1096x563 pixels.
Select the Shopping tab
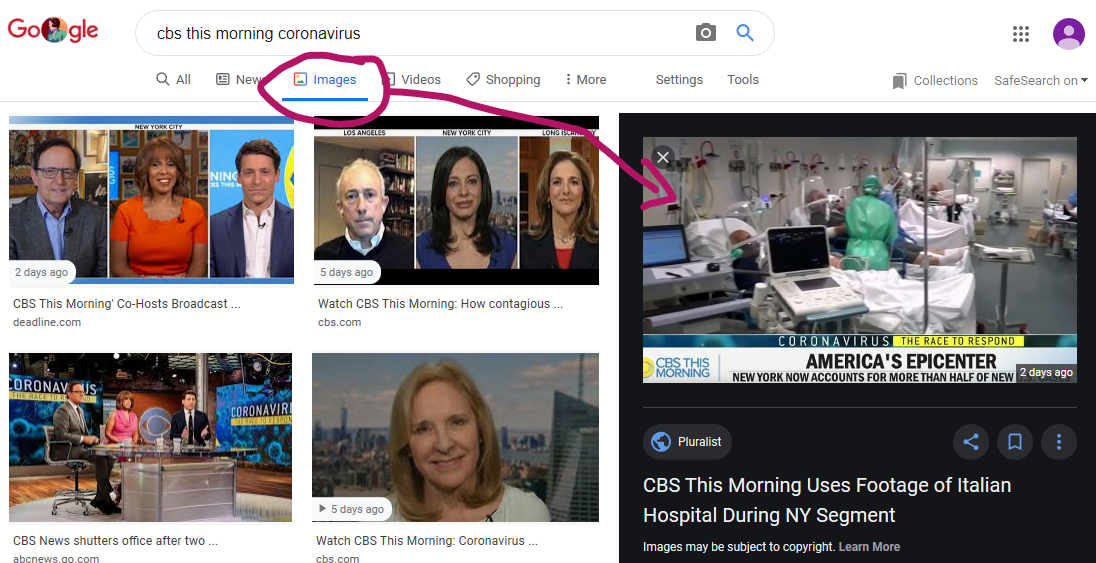click(503, 80)
